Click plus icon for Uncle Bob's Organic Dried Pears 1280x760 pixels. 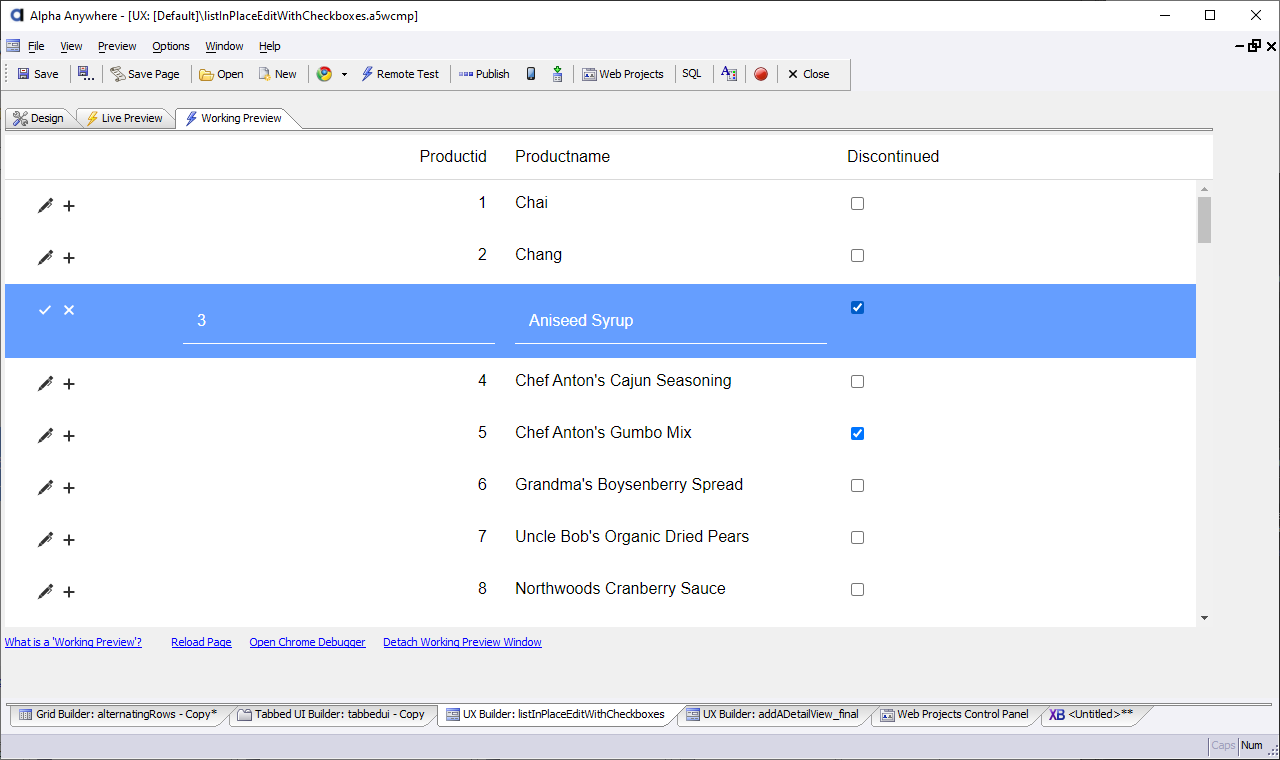69,540
